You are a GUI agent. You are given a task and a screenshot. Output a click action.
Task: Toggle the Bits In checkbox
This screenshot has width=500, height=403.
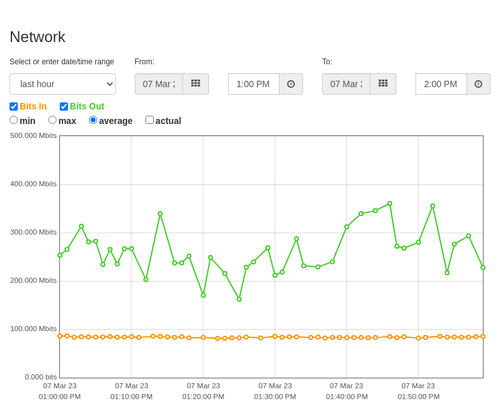(x=14, y=106)
